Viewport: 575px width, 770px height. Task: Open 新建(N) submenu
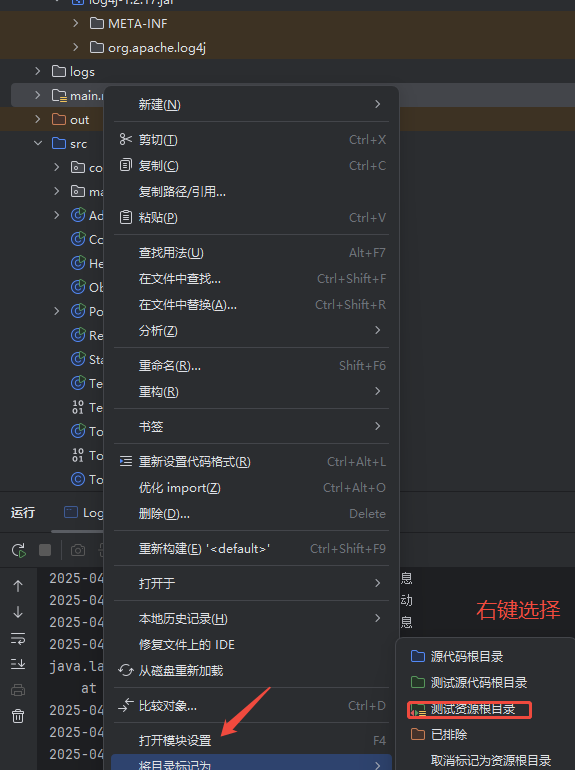251,104
